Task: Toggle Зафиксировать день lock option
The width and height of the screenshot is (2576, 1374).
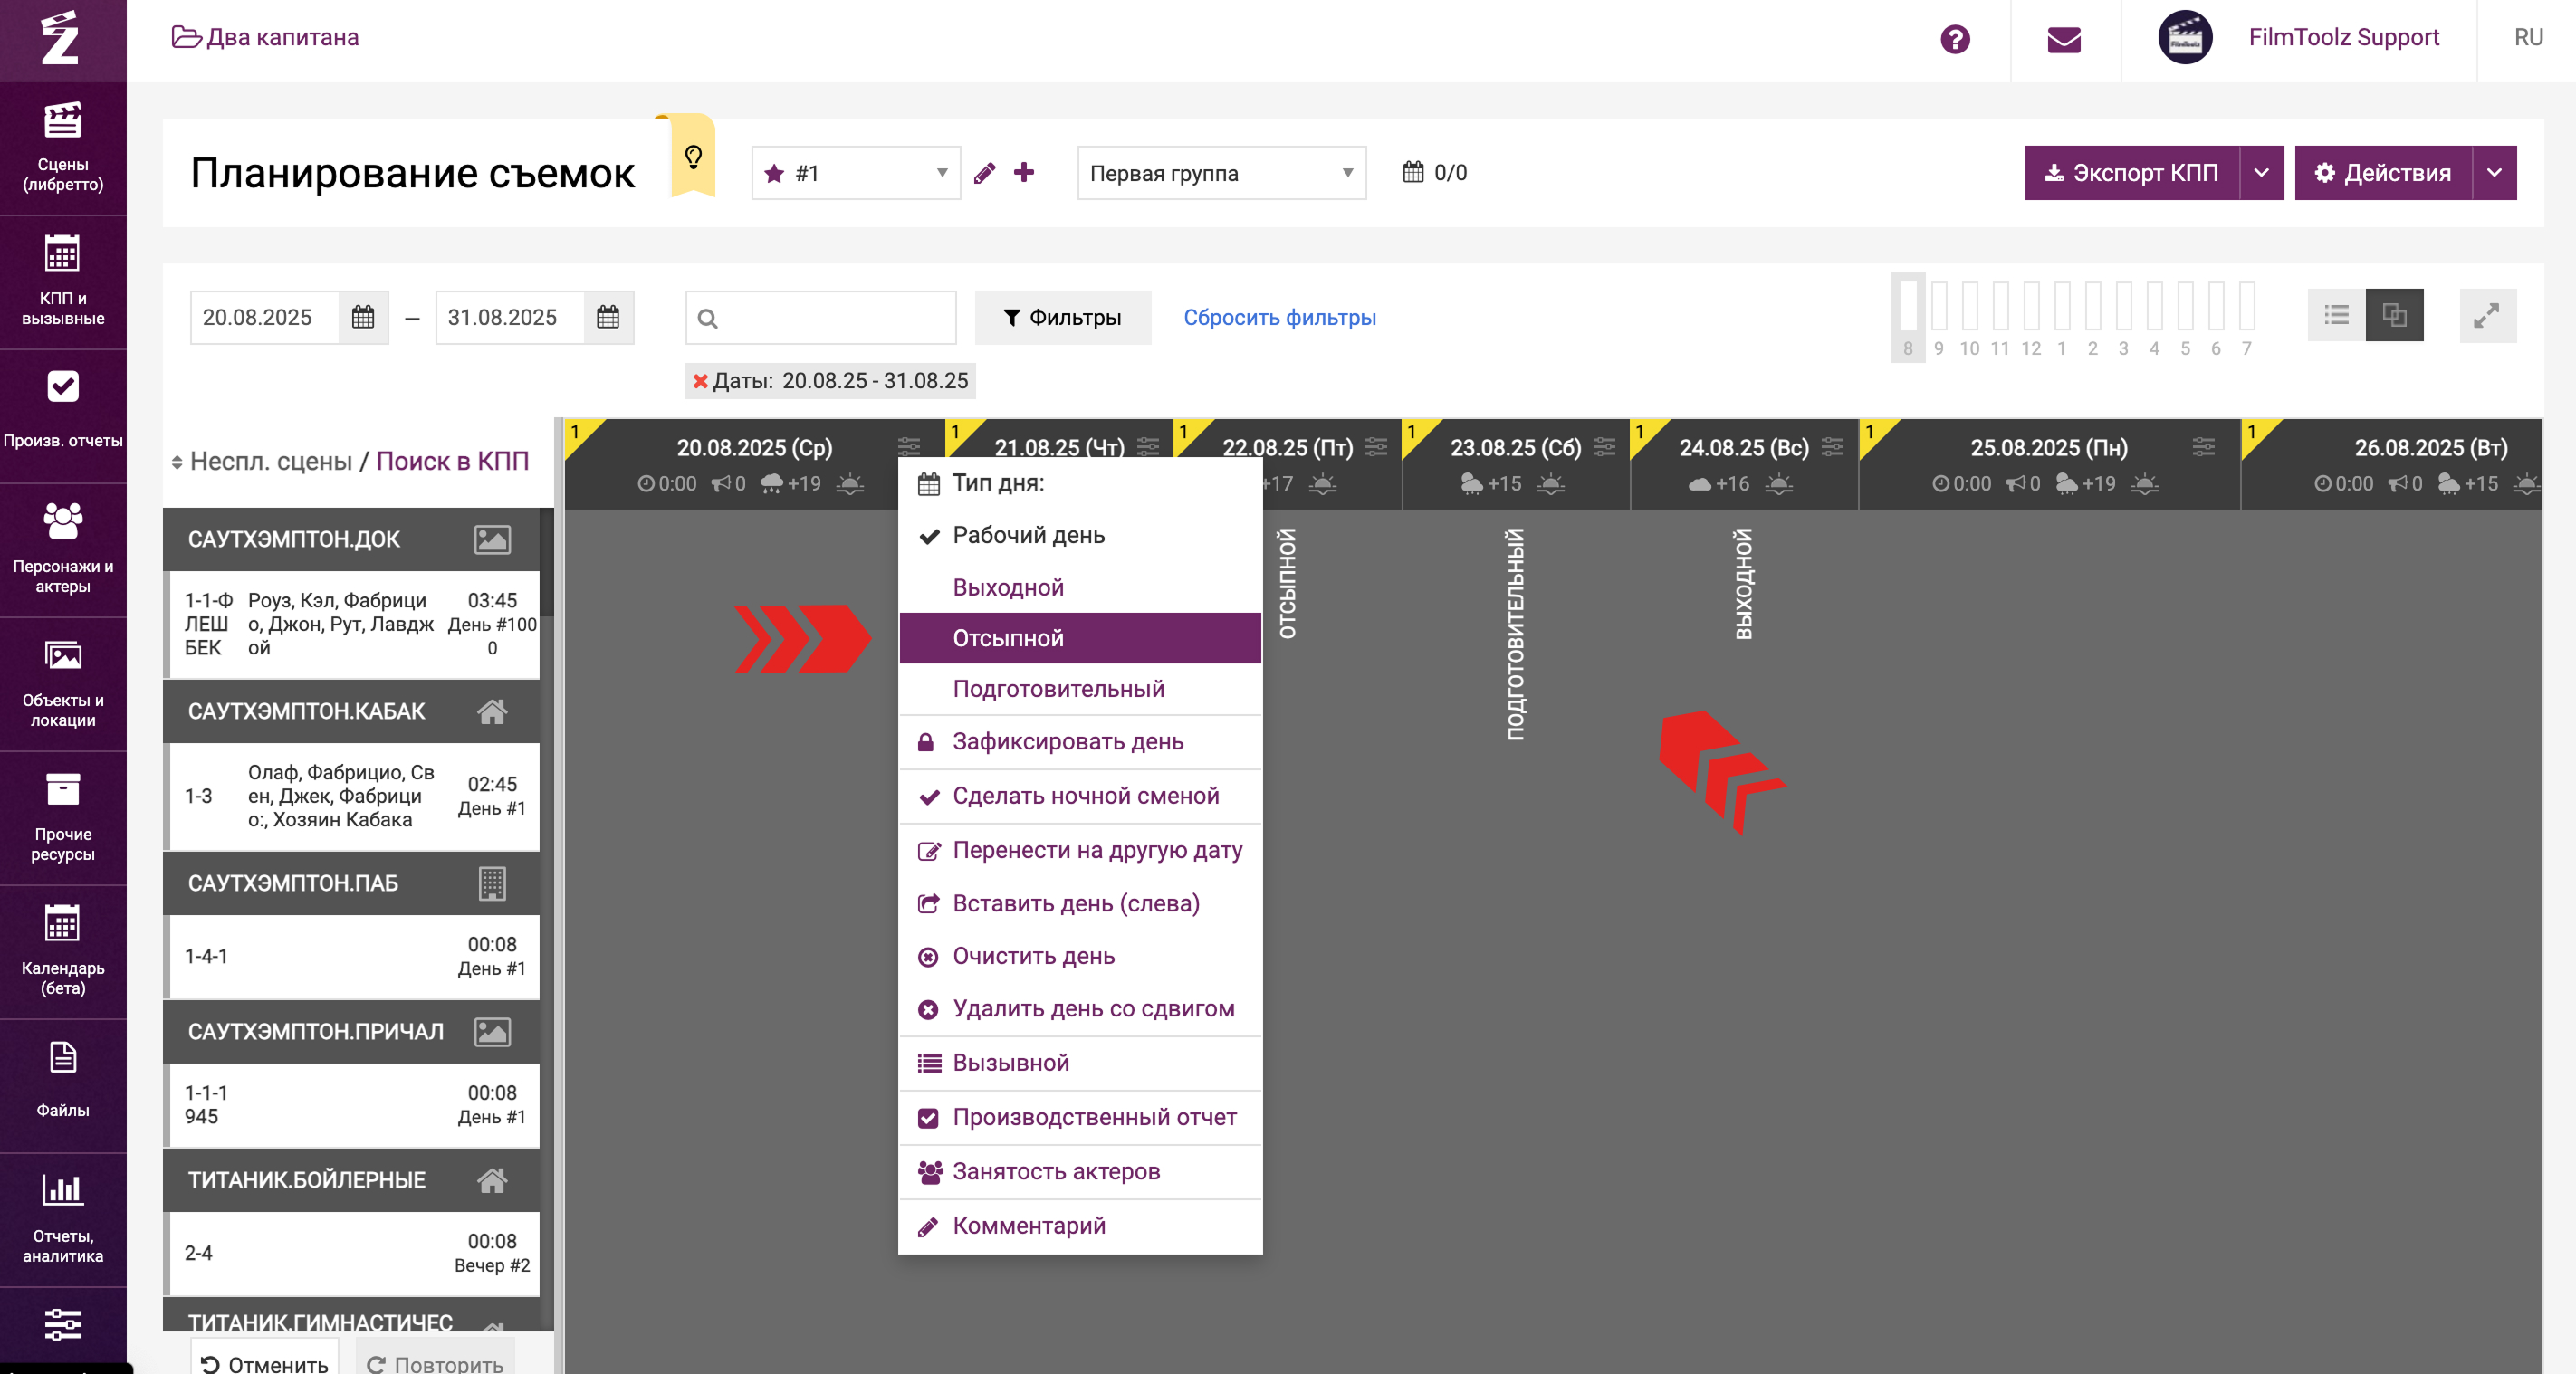Action: point(1080,742)
